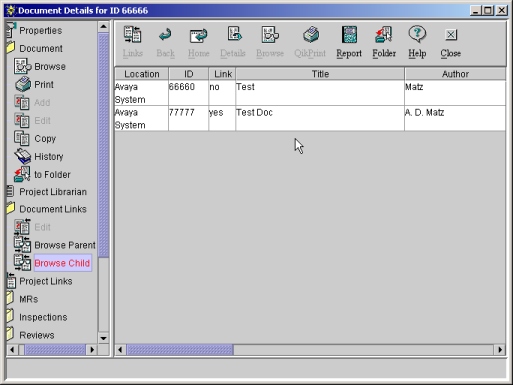Click table horizontal scrollbar left arrow
The height and width of the screenshot is (385, 513).
(120, 350)
